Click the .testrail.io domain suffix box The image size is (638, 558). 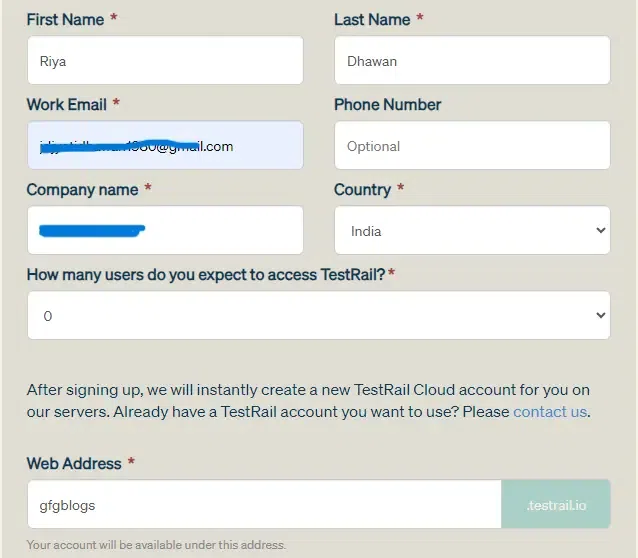tap(556, 505)
